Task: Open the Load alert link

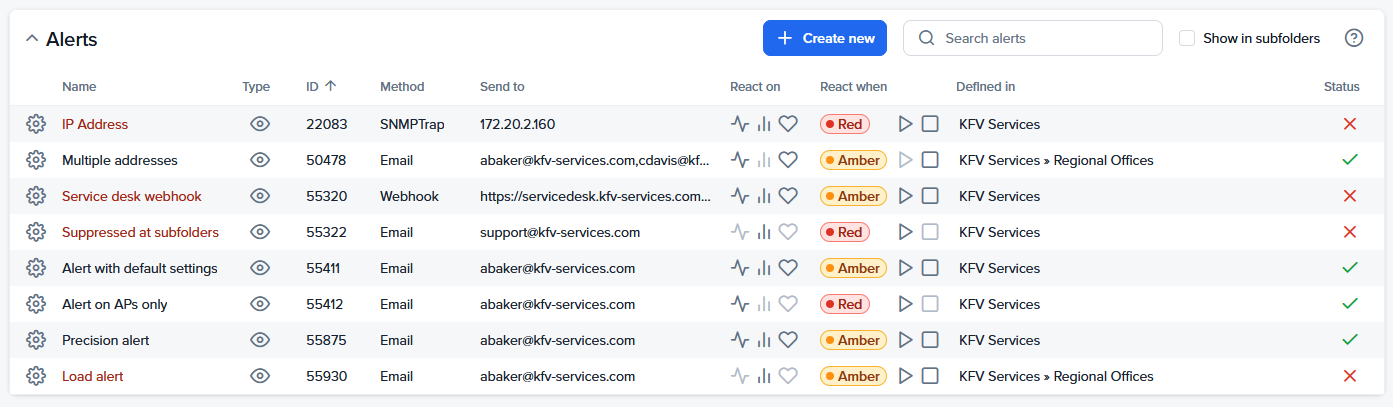Action: [93, 376]
